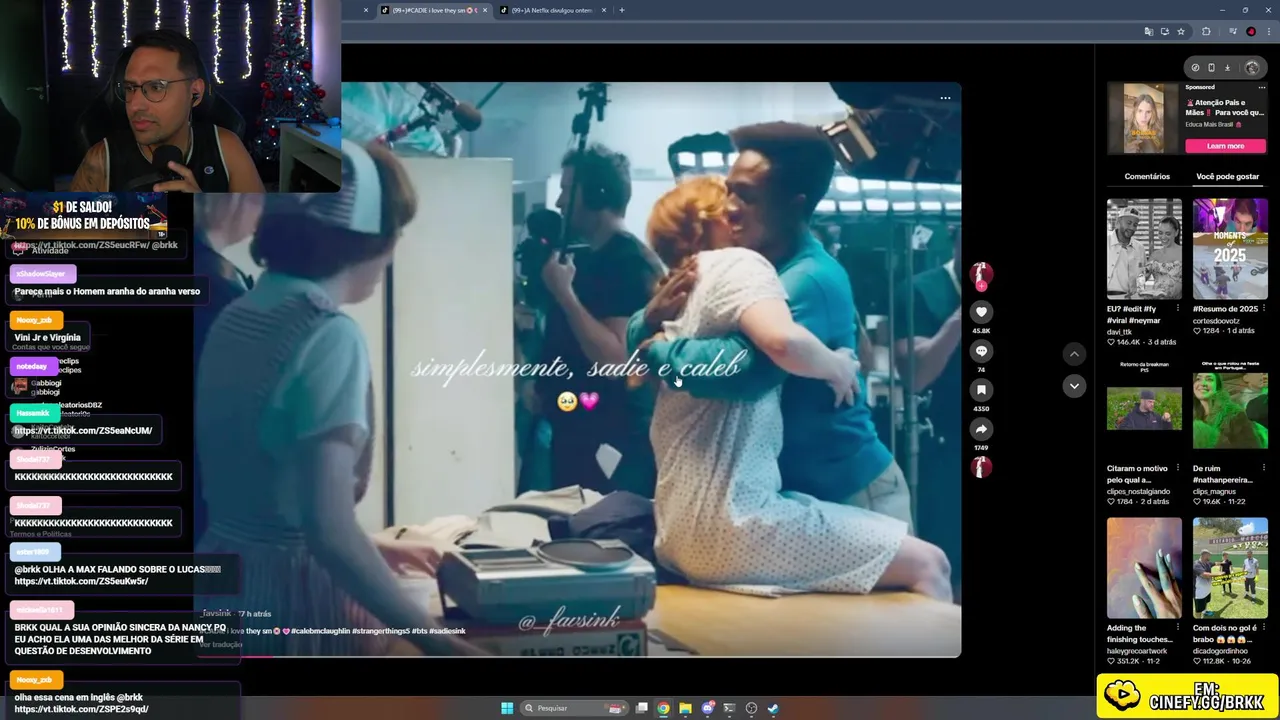This screenshot has width=1280, height=720.
Task: Save video with the bookmark icon
Action: pyautogui.click(x=982, y=390)
